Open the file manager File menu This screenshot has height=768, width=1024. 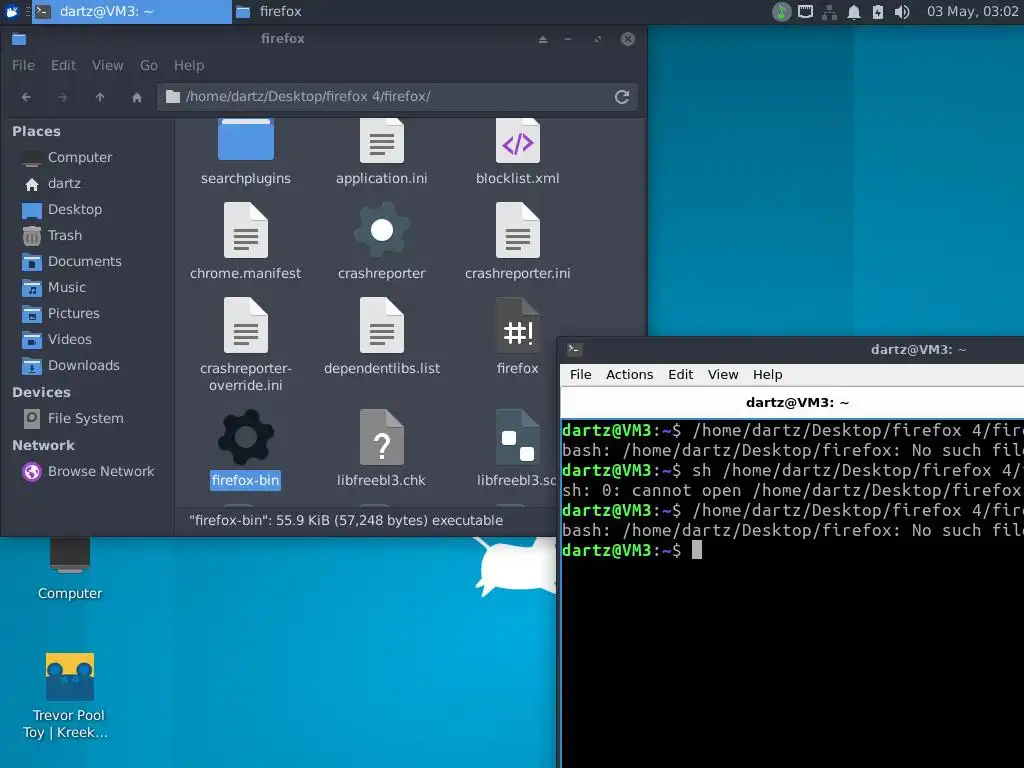click(x=24, y=65)
